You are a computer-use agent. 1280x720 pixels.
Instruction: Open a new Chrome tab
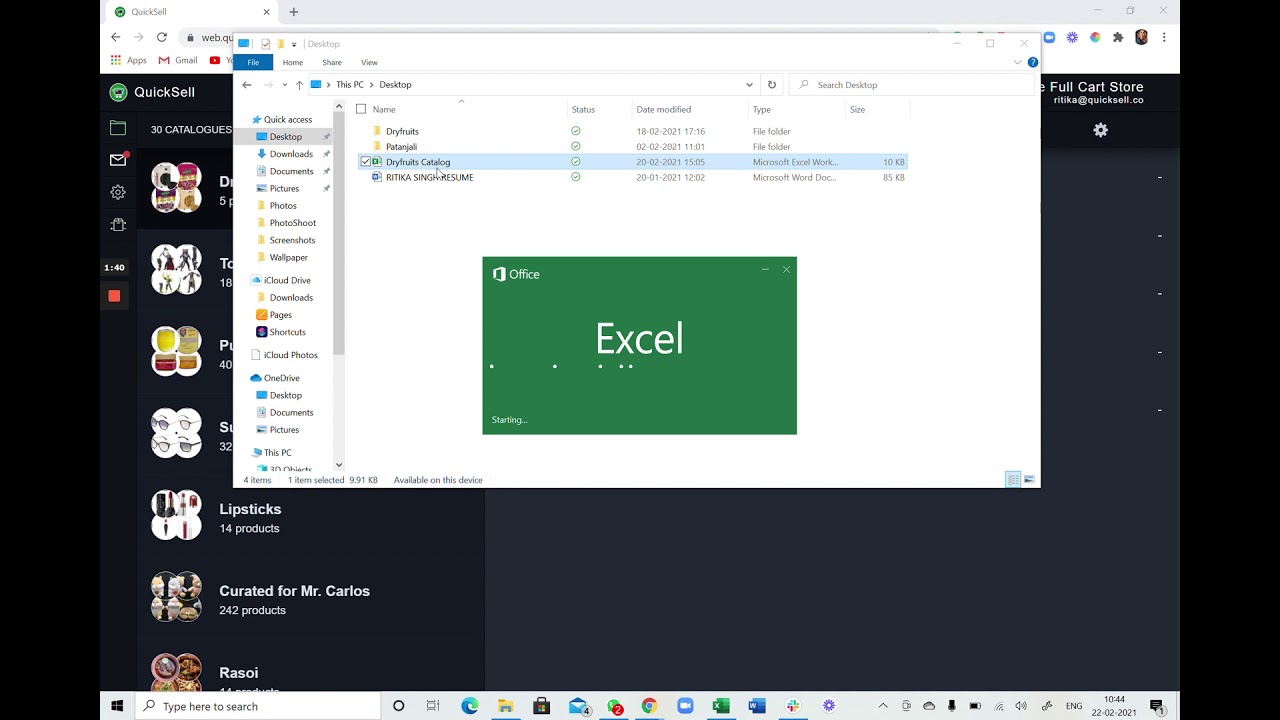click(293, 12)
